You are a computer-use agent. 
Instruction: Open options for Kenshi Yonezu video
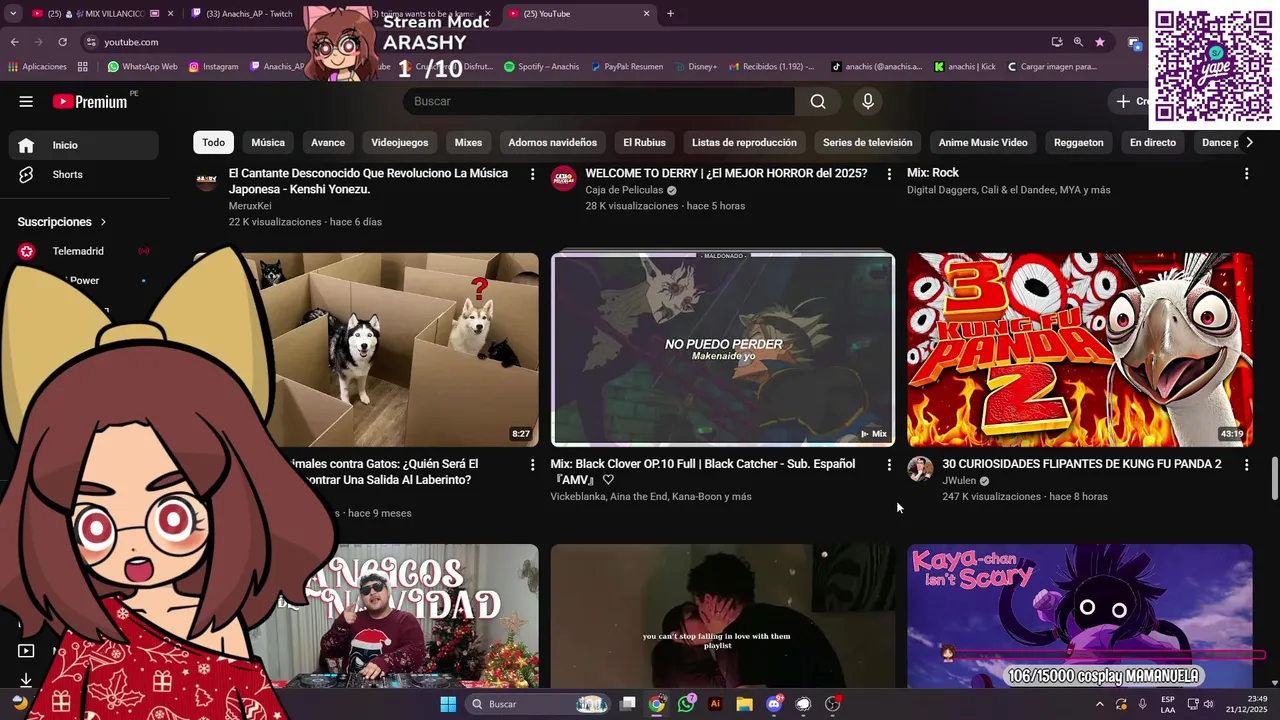[x=533, y=174]
